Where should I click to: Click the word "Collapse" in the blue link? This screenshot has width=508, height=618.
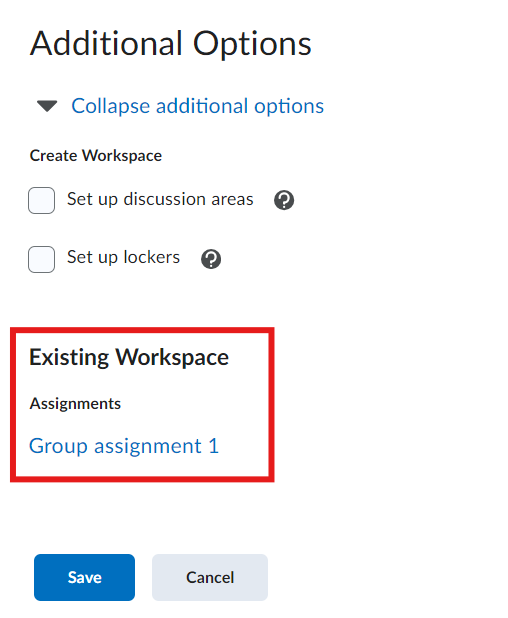[x=111, y=106]
